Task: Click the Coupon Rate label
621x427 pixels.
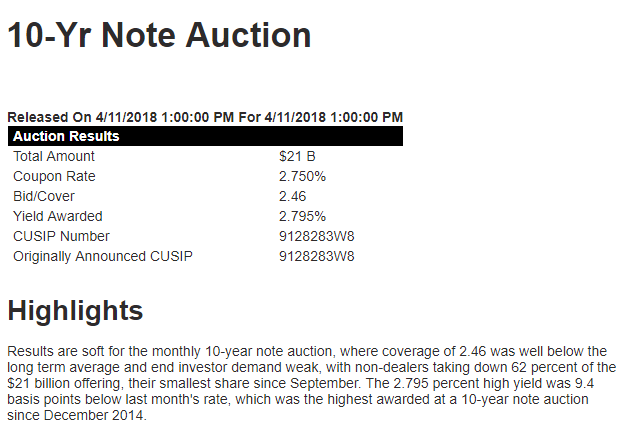Action: point(54,177)
